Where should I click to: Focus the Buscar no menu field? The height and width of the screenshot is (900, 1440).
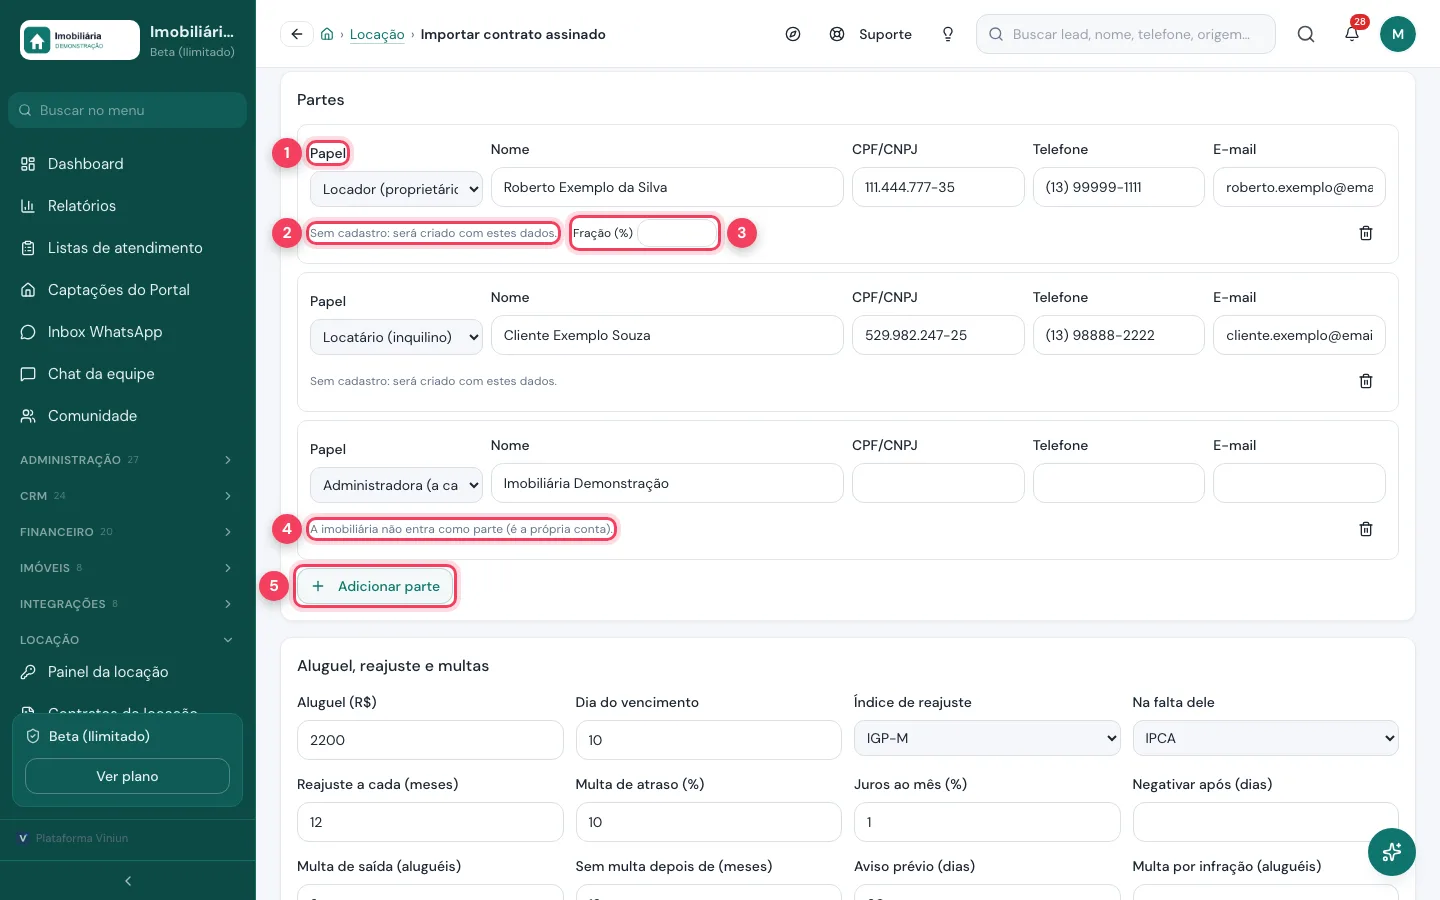pos(127,110)
